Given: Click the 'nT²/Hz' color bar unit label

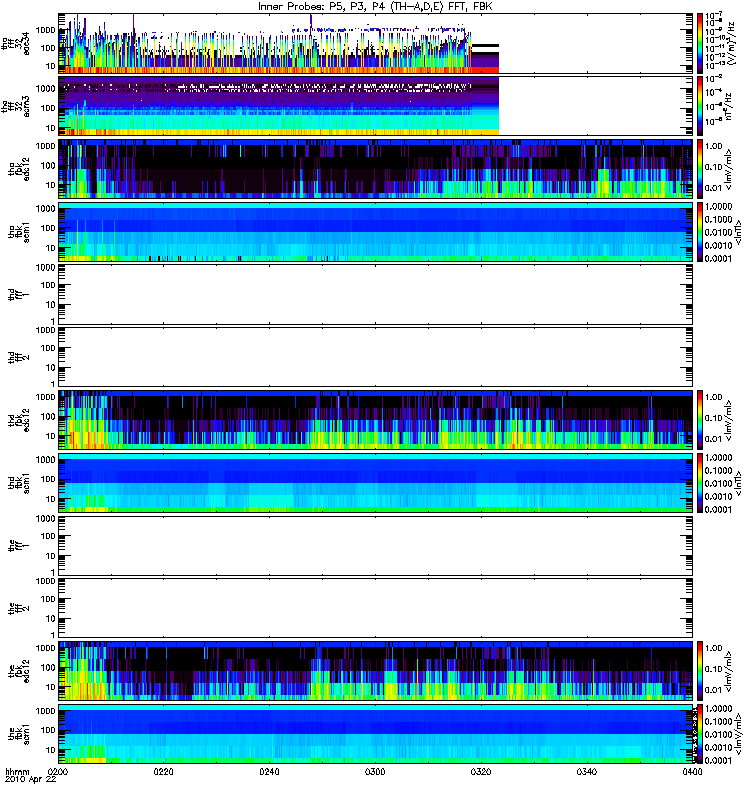Looking at the screenshot, I should point(729,106).
